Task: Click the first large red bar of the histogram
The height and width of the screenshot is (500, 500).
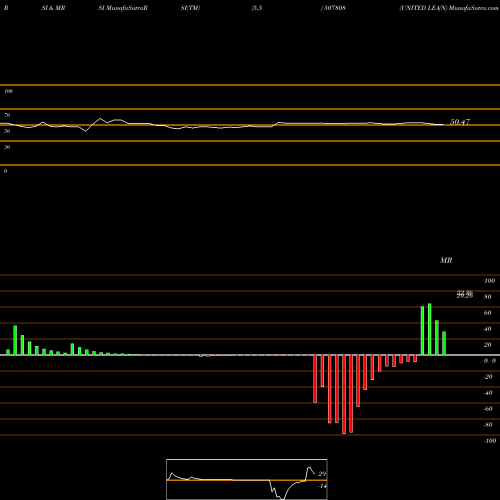Action: (x=315, y=379)
